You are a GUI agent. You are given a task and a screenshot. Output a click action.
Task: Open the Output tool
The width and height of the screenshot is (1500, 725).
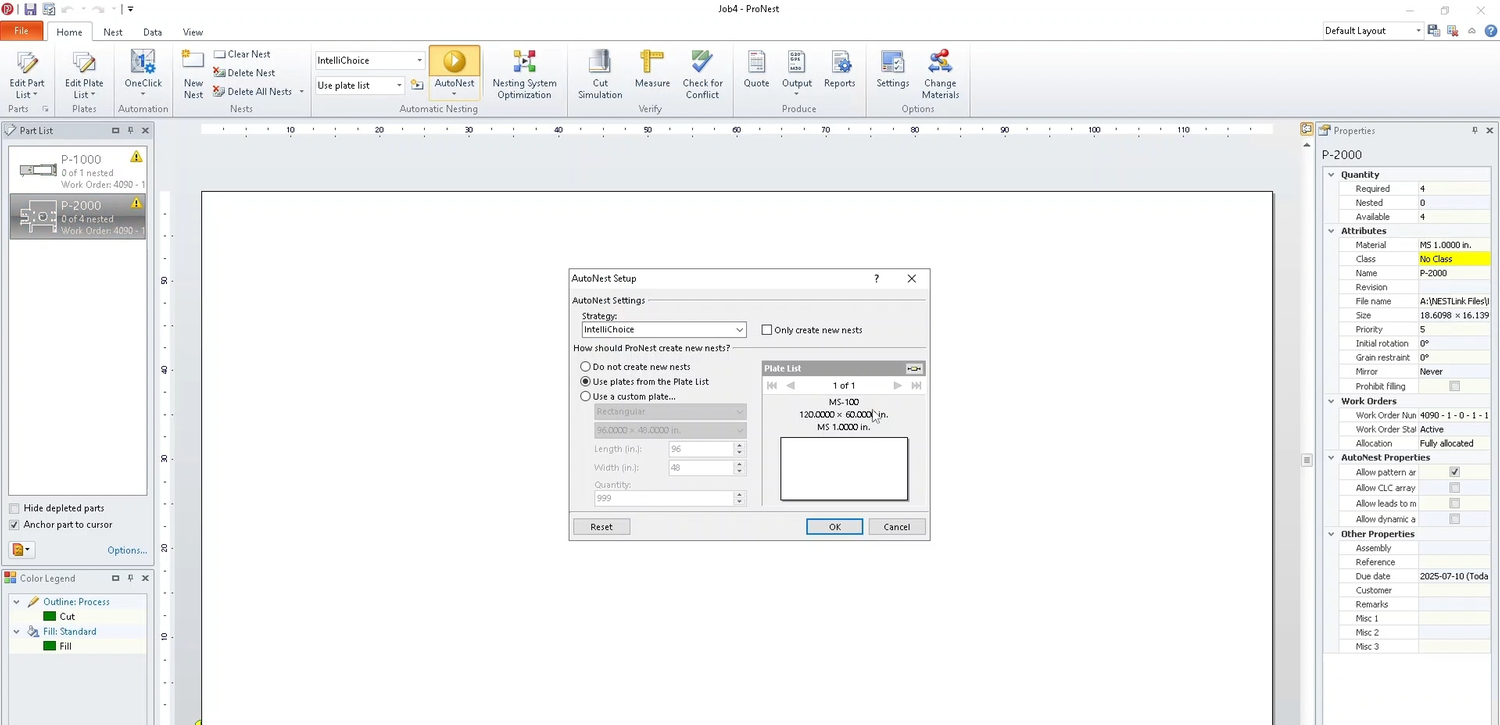coord(797,70)
